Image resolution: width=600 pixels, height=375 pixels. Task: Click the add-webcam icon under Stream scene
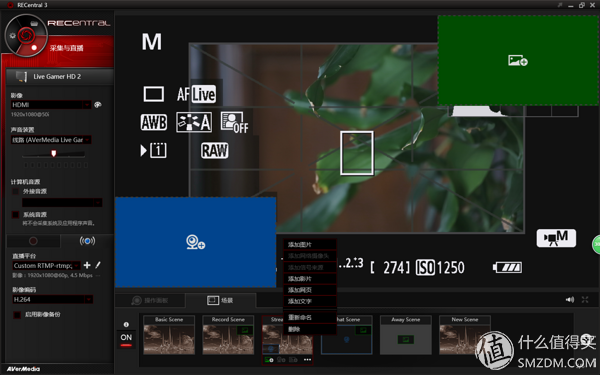click(x=281, y=360)
